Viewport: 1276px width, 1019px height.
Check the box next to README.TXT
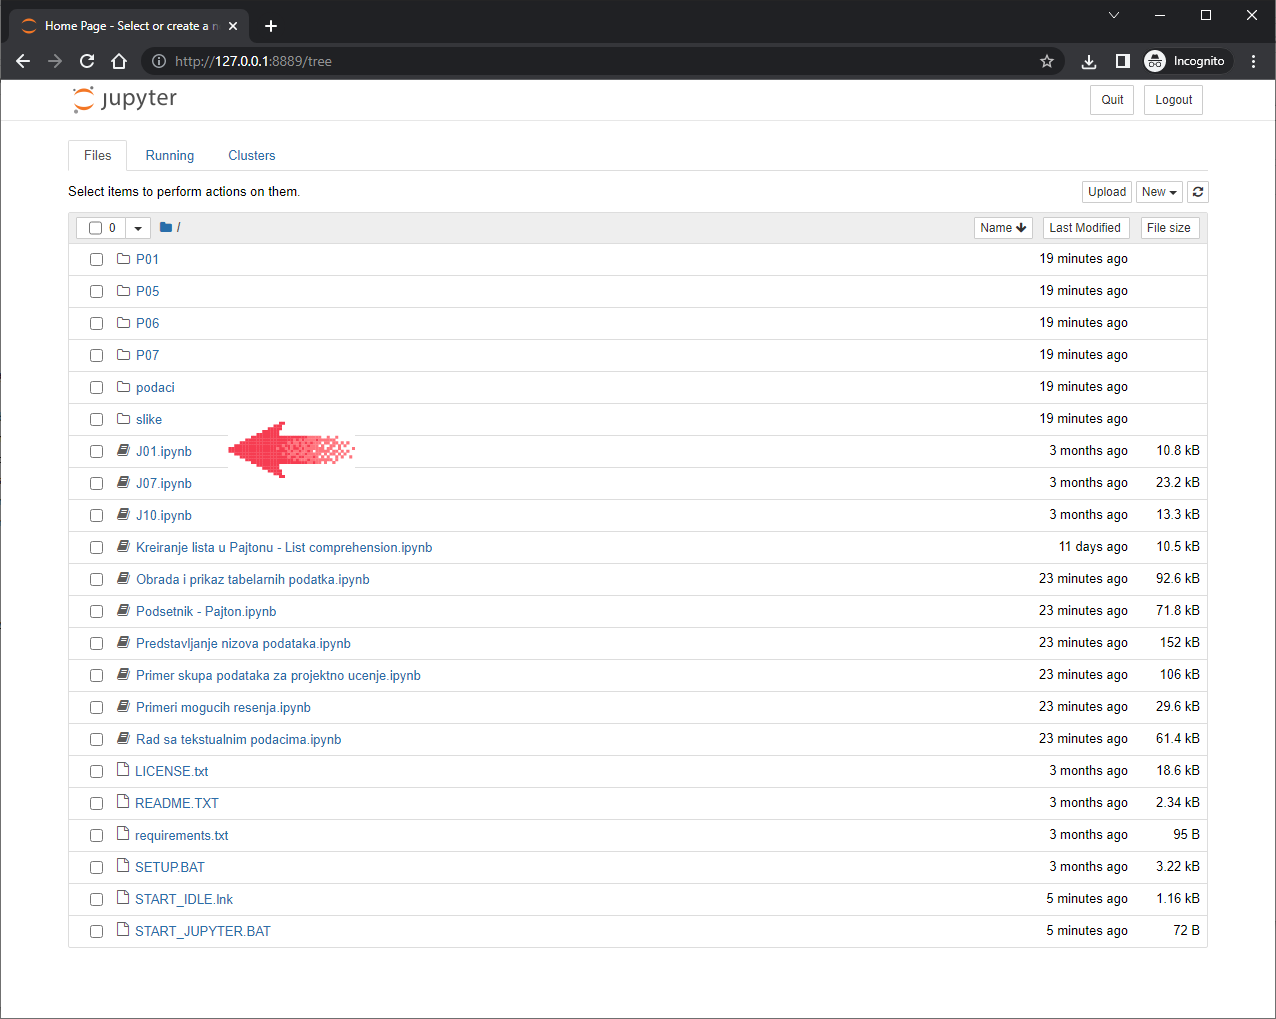(97, 804)
